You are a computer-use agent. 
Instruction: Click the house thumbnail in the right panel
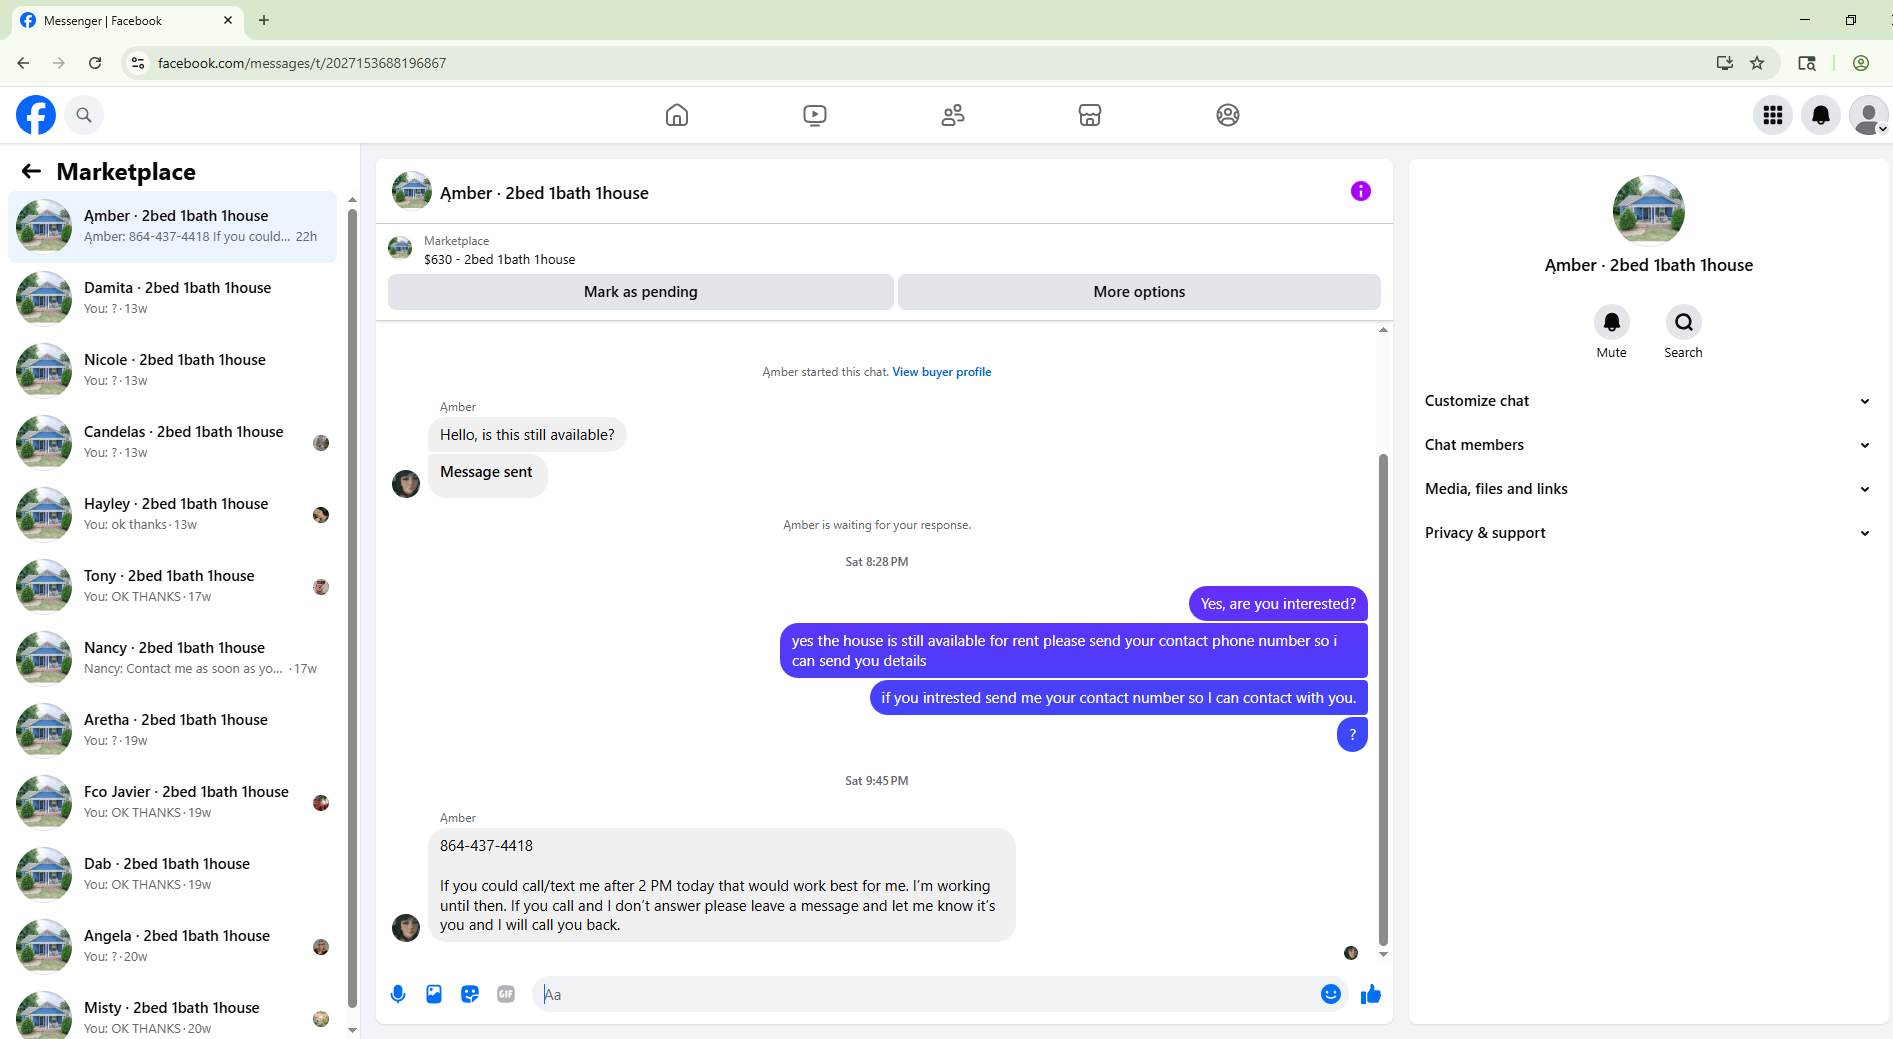pos(1649,211)
